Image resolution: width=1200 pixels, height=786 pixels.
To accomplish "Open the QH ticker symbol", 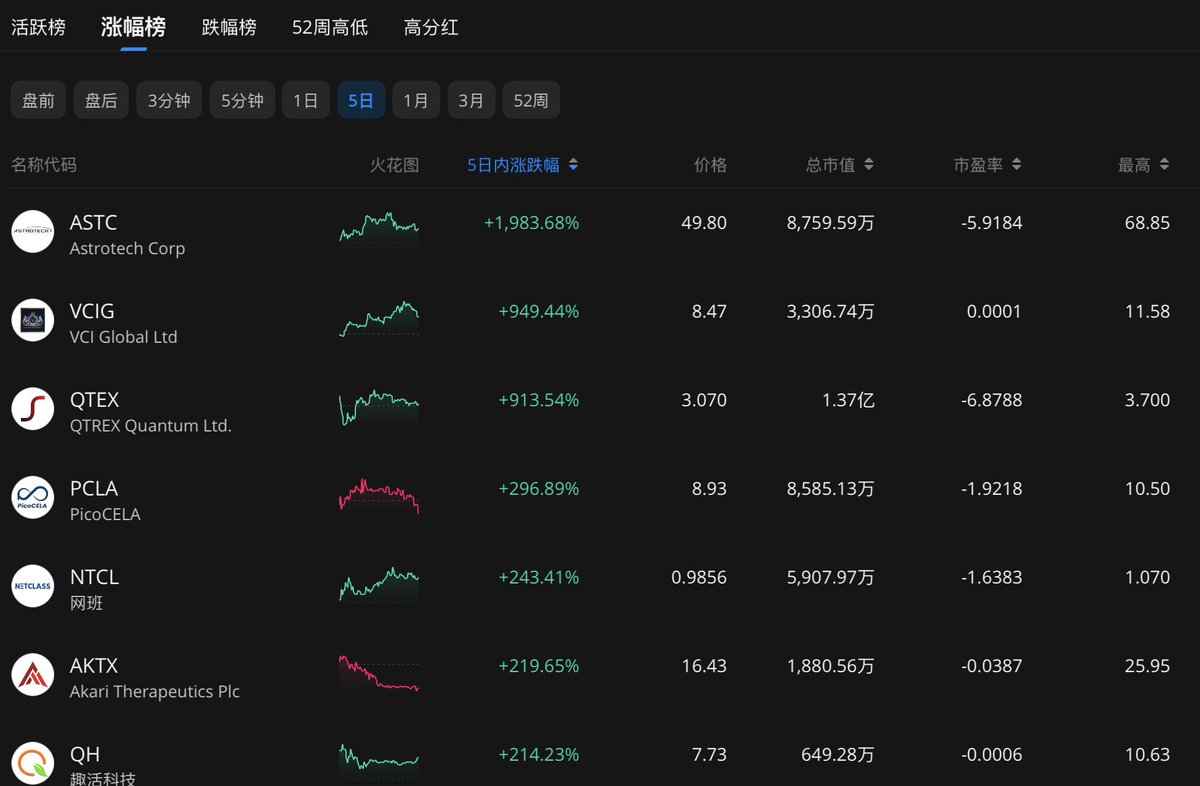I will (x=85, y=754).
